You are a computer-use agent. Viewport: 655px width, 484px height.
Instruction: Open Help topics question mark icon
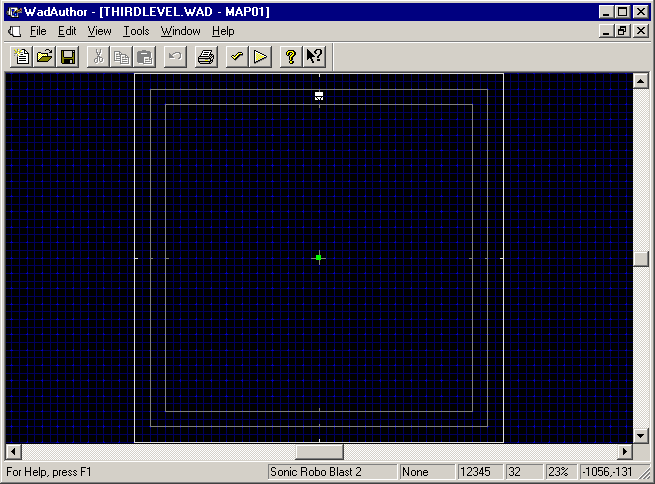pos(291,56)
